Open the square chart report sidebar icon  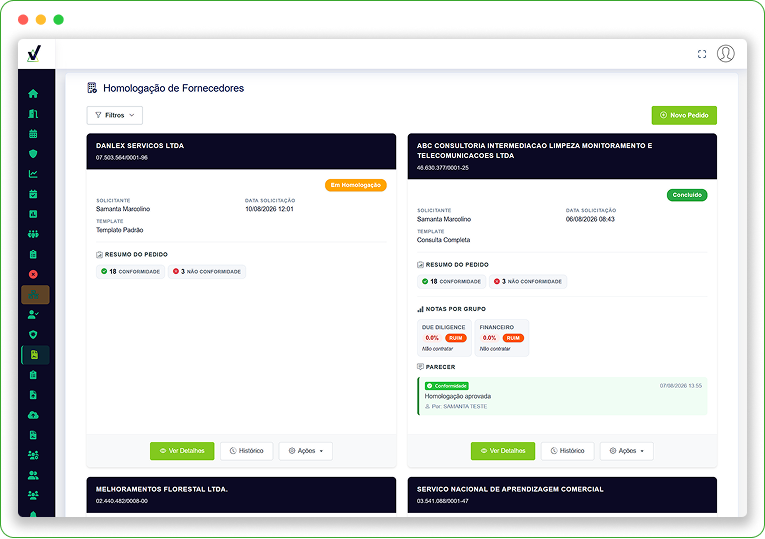tap(33, 214)
